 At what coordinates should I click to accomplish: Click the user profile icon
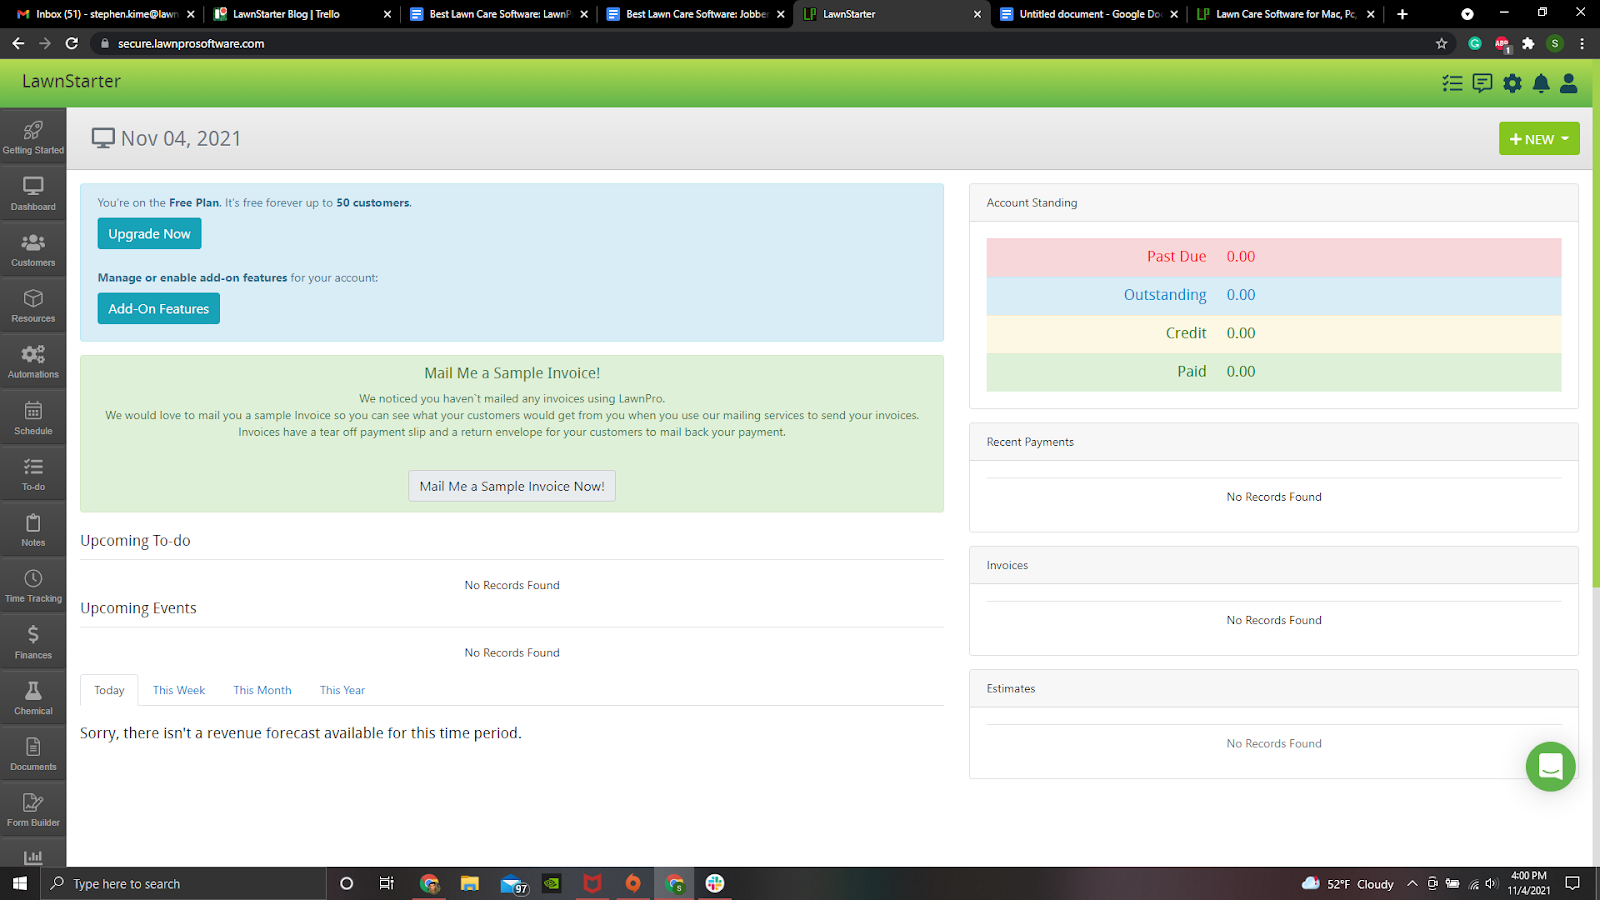(x=1568, y=84)
